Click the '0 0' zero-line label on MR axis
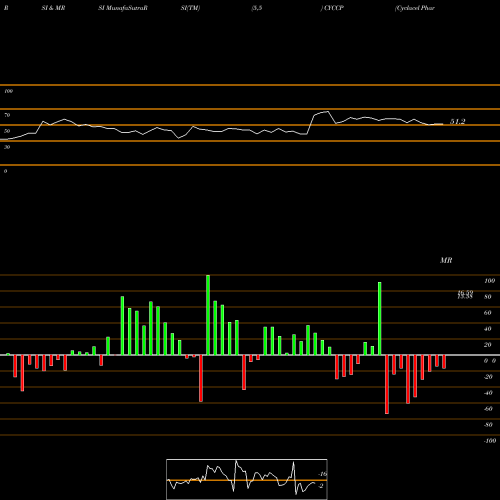 (490, 361)
